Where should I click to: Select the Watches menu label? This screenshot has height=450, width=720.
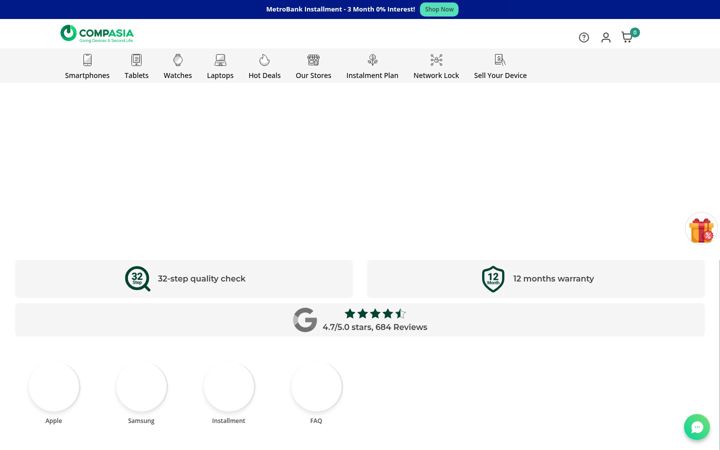coord(178,75)
